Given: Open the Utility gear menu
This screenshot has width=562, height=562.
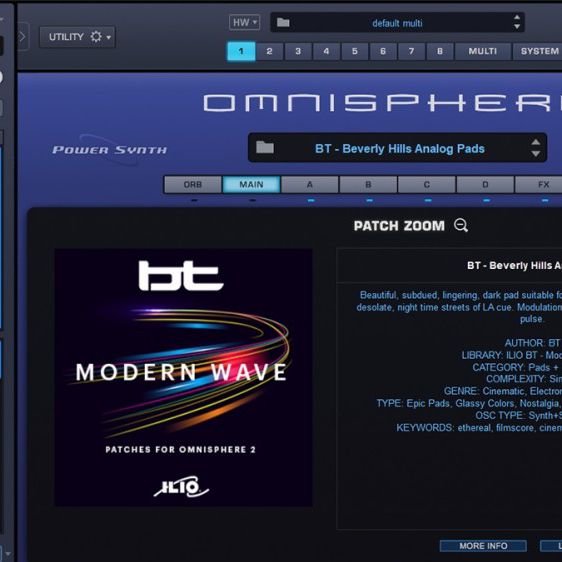Looking at the screenshot, I should 77,37.
